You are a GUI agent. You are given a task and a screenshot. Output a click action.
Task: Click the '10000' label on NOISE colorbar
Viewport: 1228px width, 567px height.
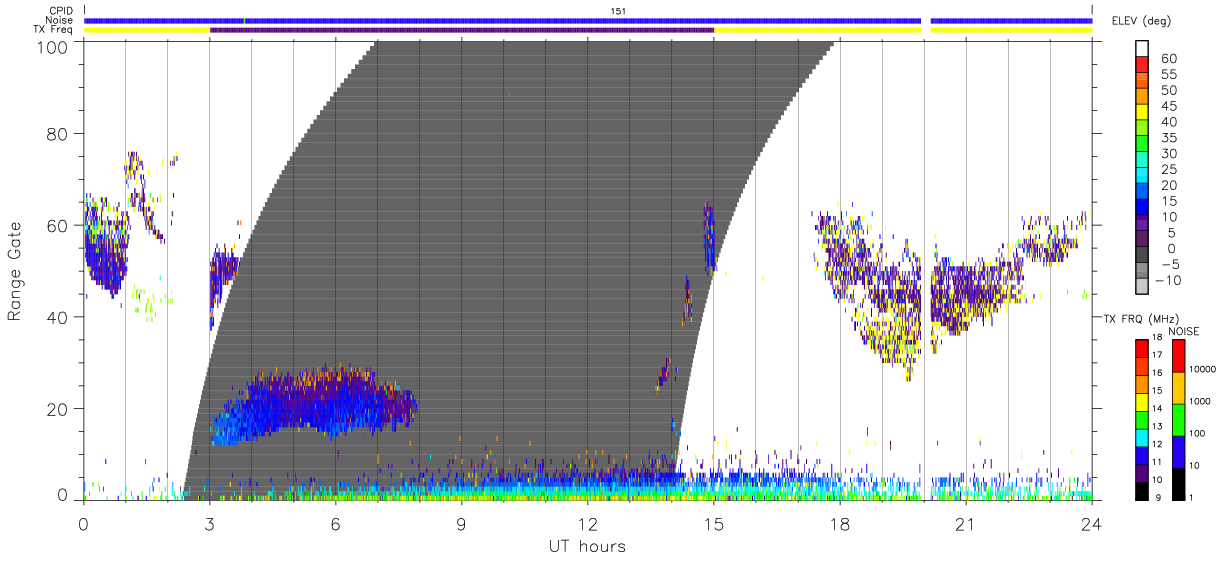point(1203,369)
